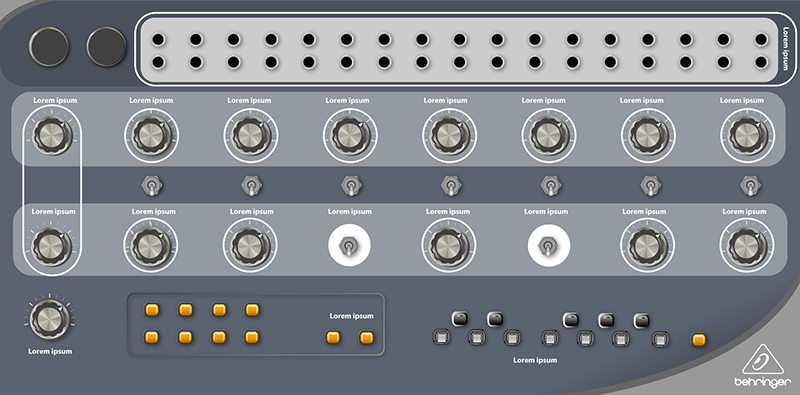Adjust the third knob in the top knob row
Image resolution: width=800 pixels, height=395 pixels.
[251, 136]
